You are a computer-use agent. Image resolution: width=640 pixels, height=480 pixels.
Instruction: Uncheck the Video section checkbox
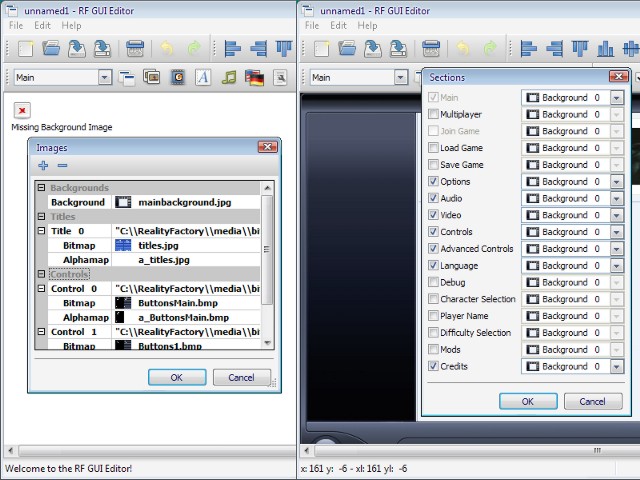tap(433, 215)
